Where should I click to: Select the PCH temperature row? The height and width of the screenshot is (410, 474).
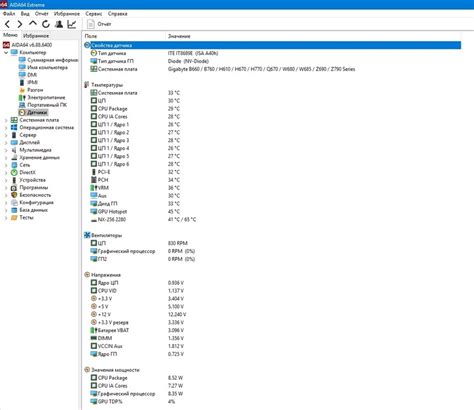click(x=272, y=180)
